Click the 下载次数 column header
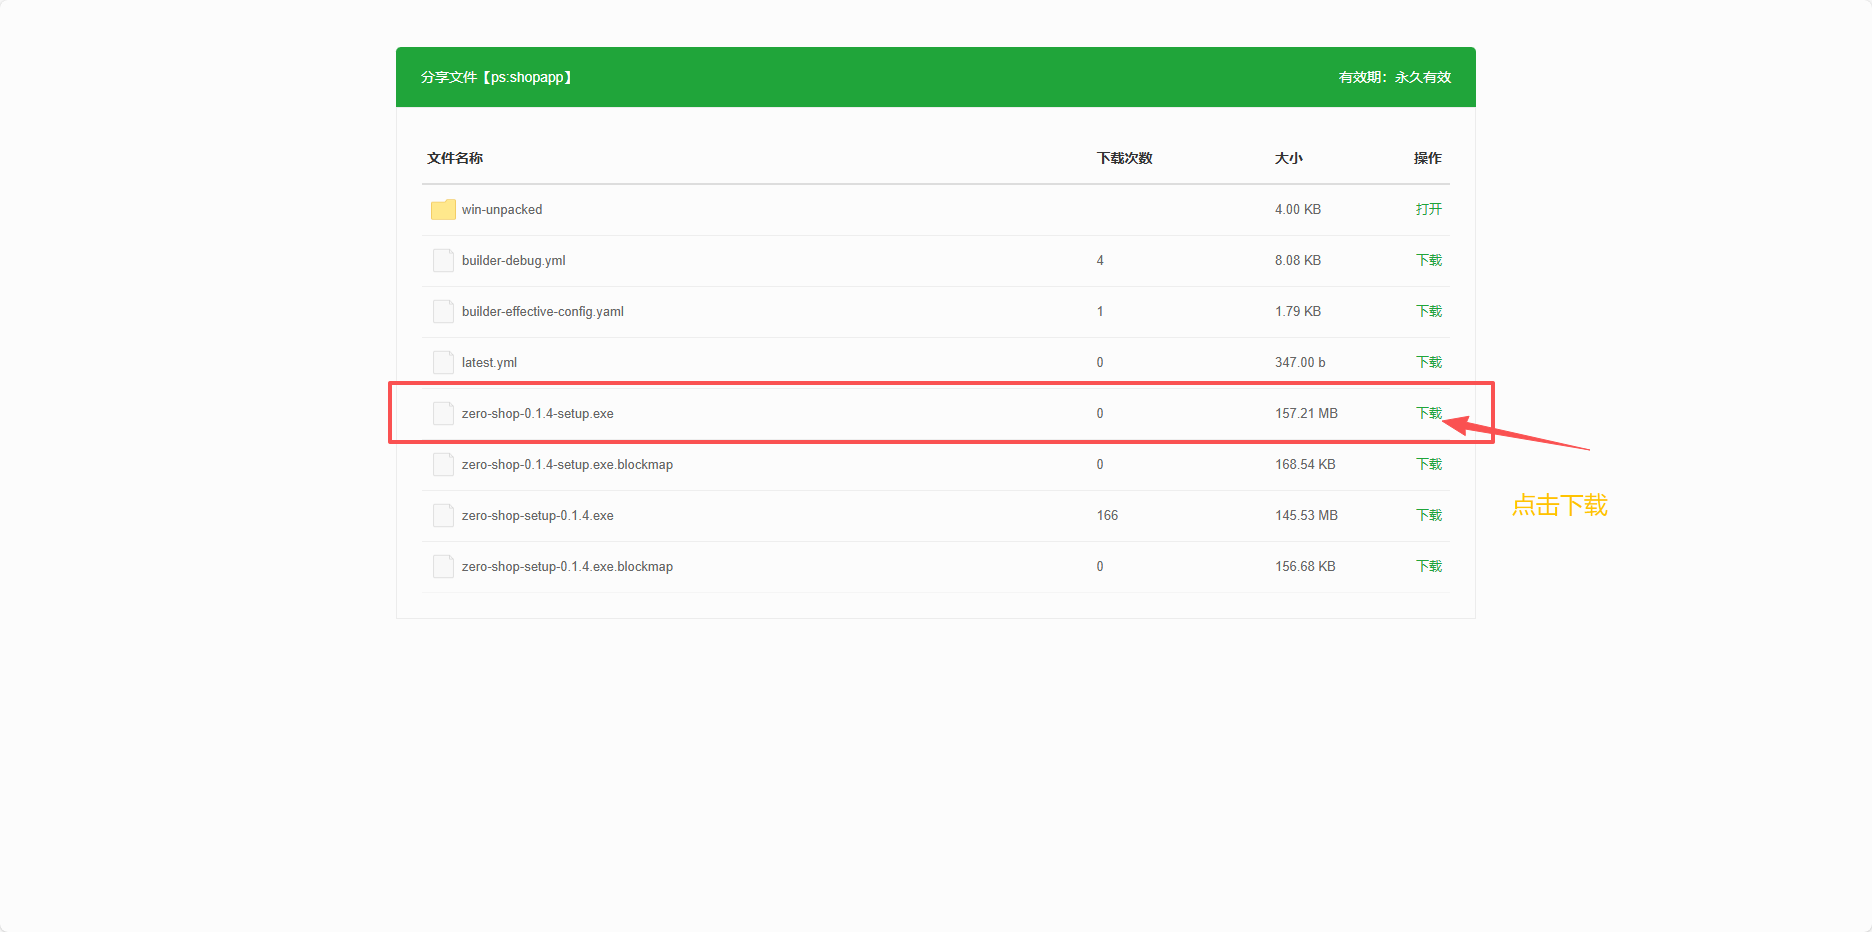The width and height of the screenshot is (1872, 932). point(1124,158)
